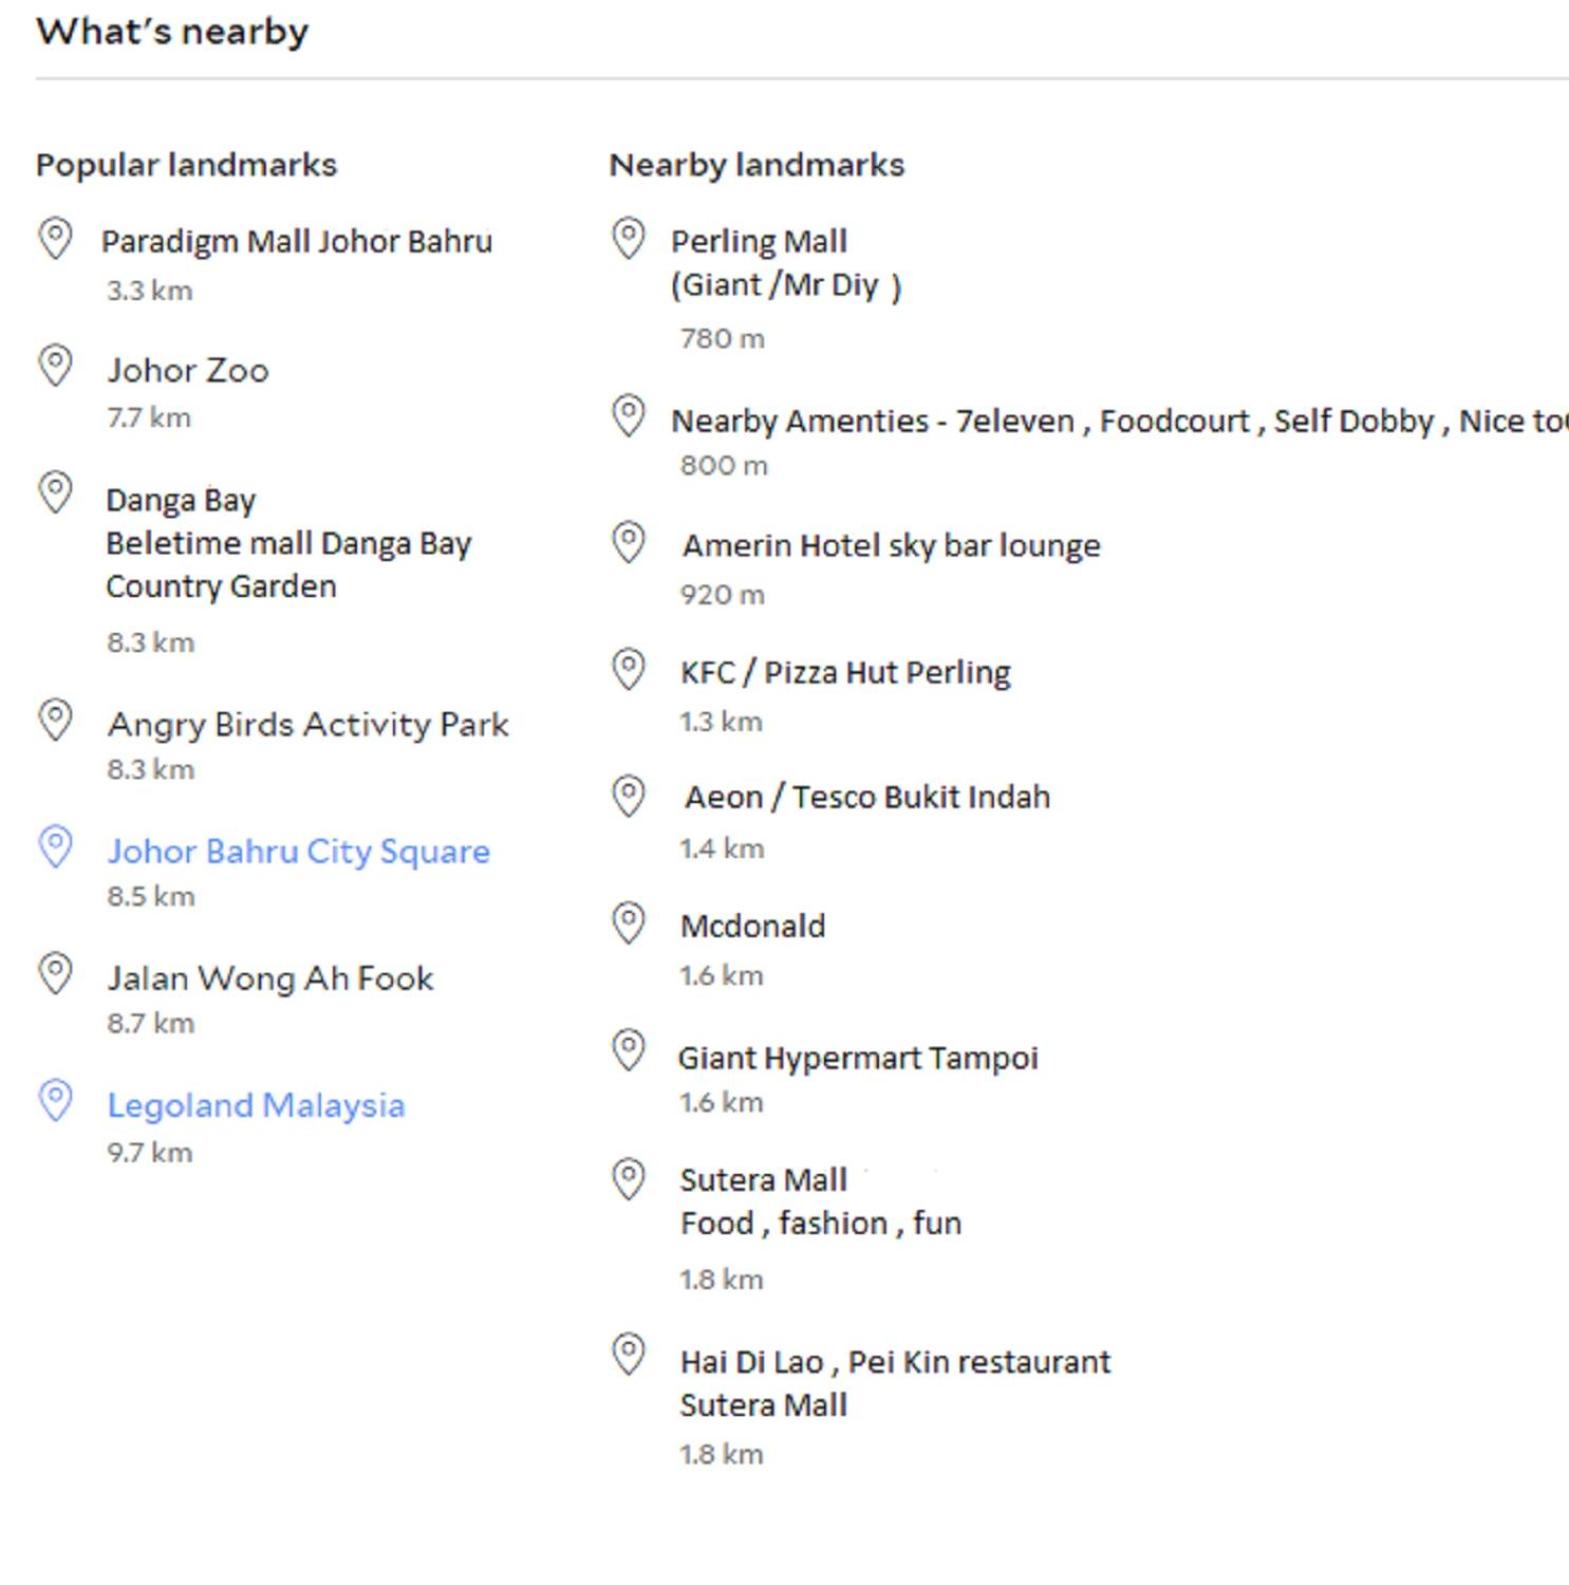Viewport: 1569px width, 1585px height.
Task: Select the Aeon / Tesco Bukit Indah entry
Action: (x=867, y=797)
